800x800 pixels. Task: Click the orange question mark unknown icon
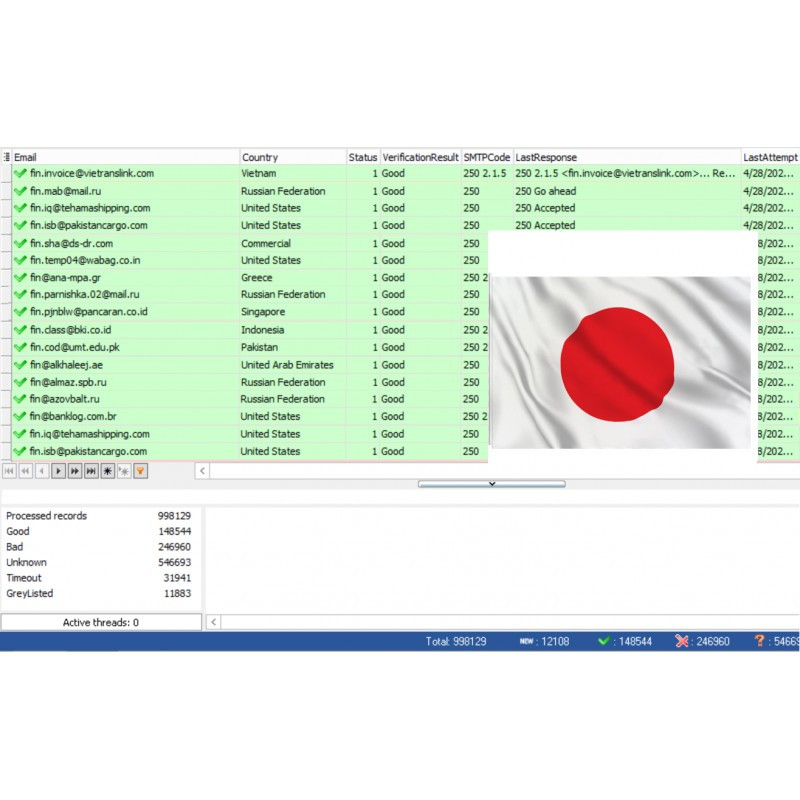[x=759, y=641]
